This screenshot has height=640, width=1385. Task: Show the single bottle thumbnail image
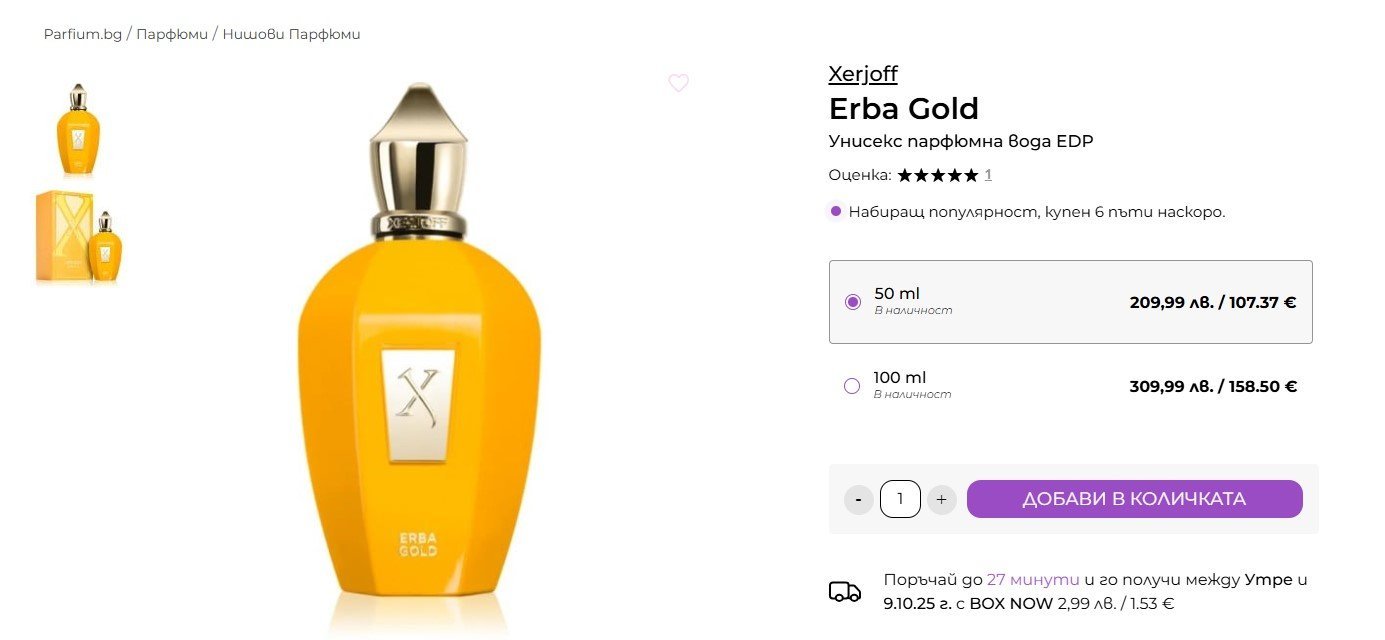pyautogui.click(x=78, y=130)
